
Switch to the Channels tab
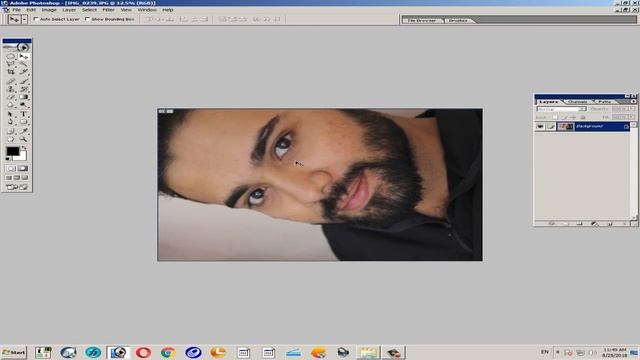coord(577,102)
